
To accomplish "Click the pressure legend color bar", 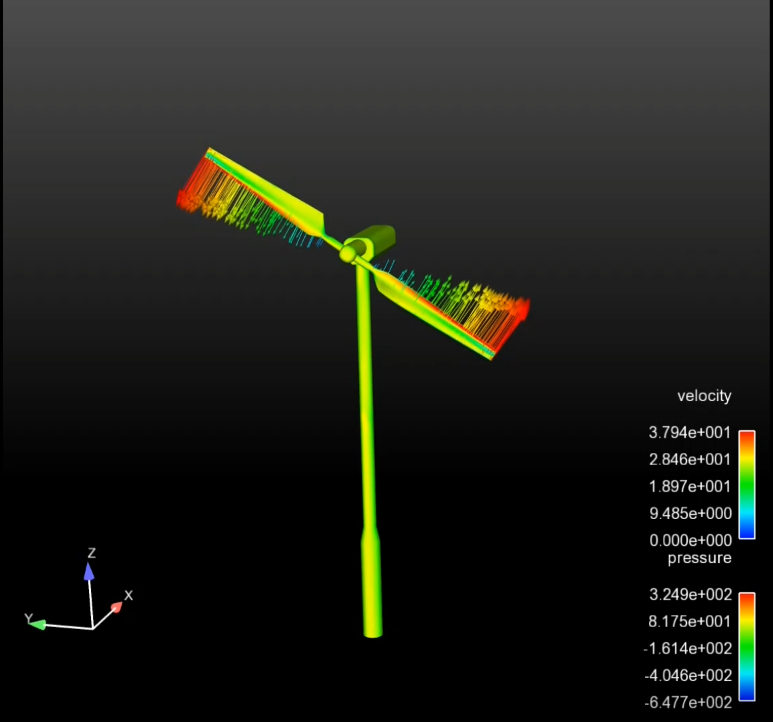I will (746, 648).
